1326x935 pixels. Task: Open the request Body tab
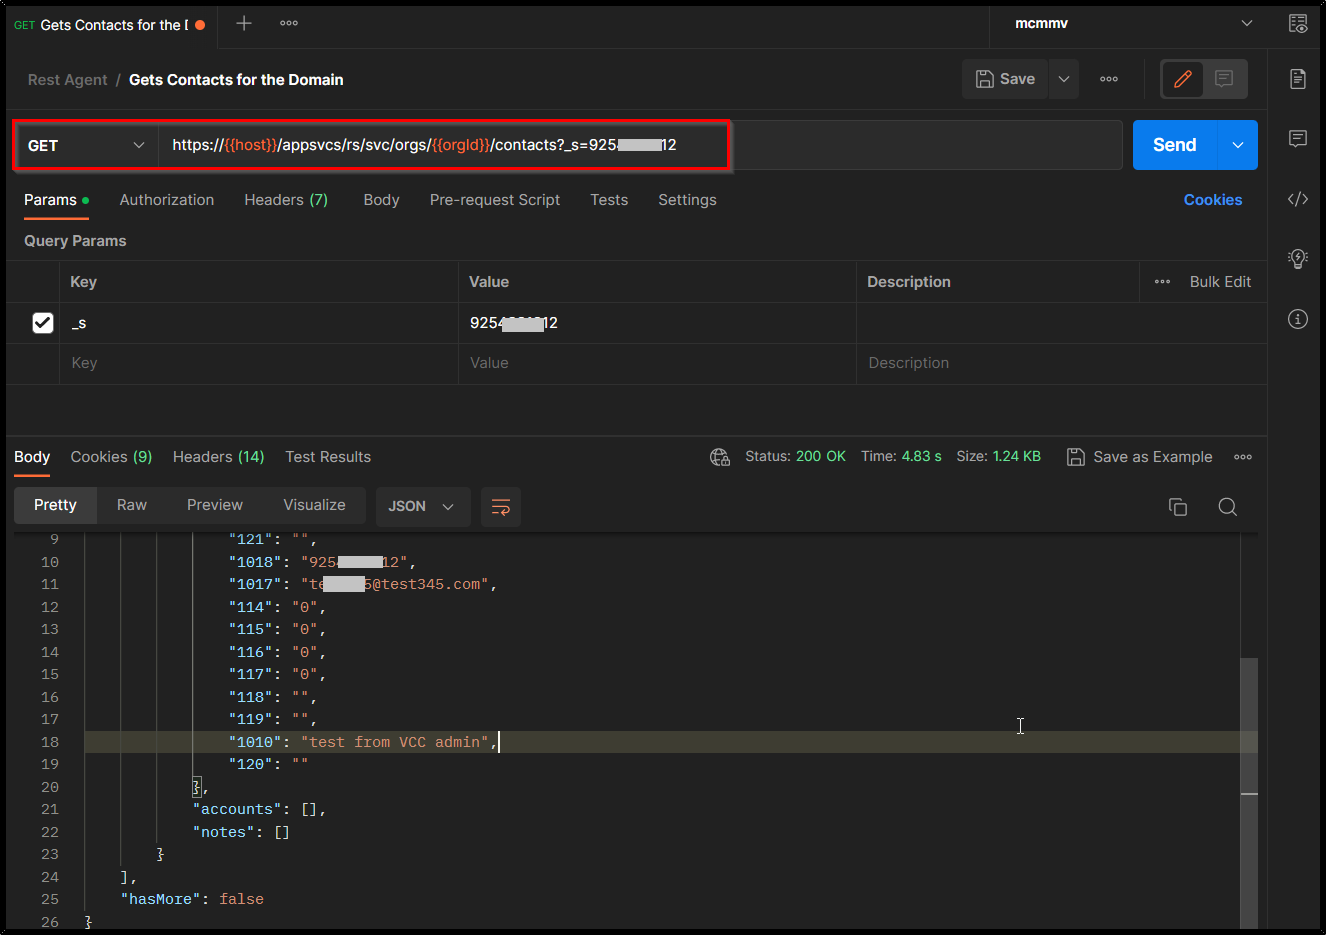pos(381,200)
